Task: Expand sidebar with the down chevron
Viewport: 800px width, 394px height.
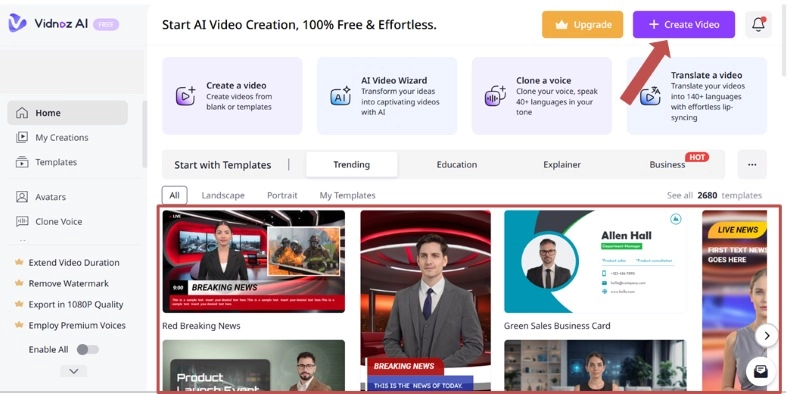Action: pos(73,371)
